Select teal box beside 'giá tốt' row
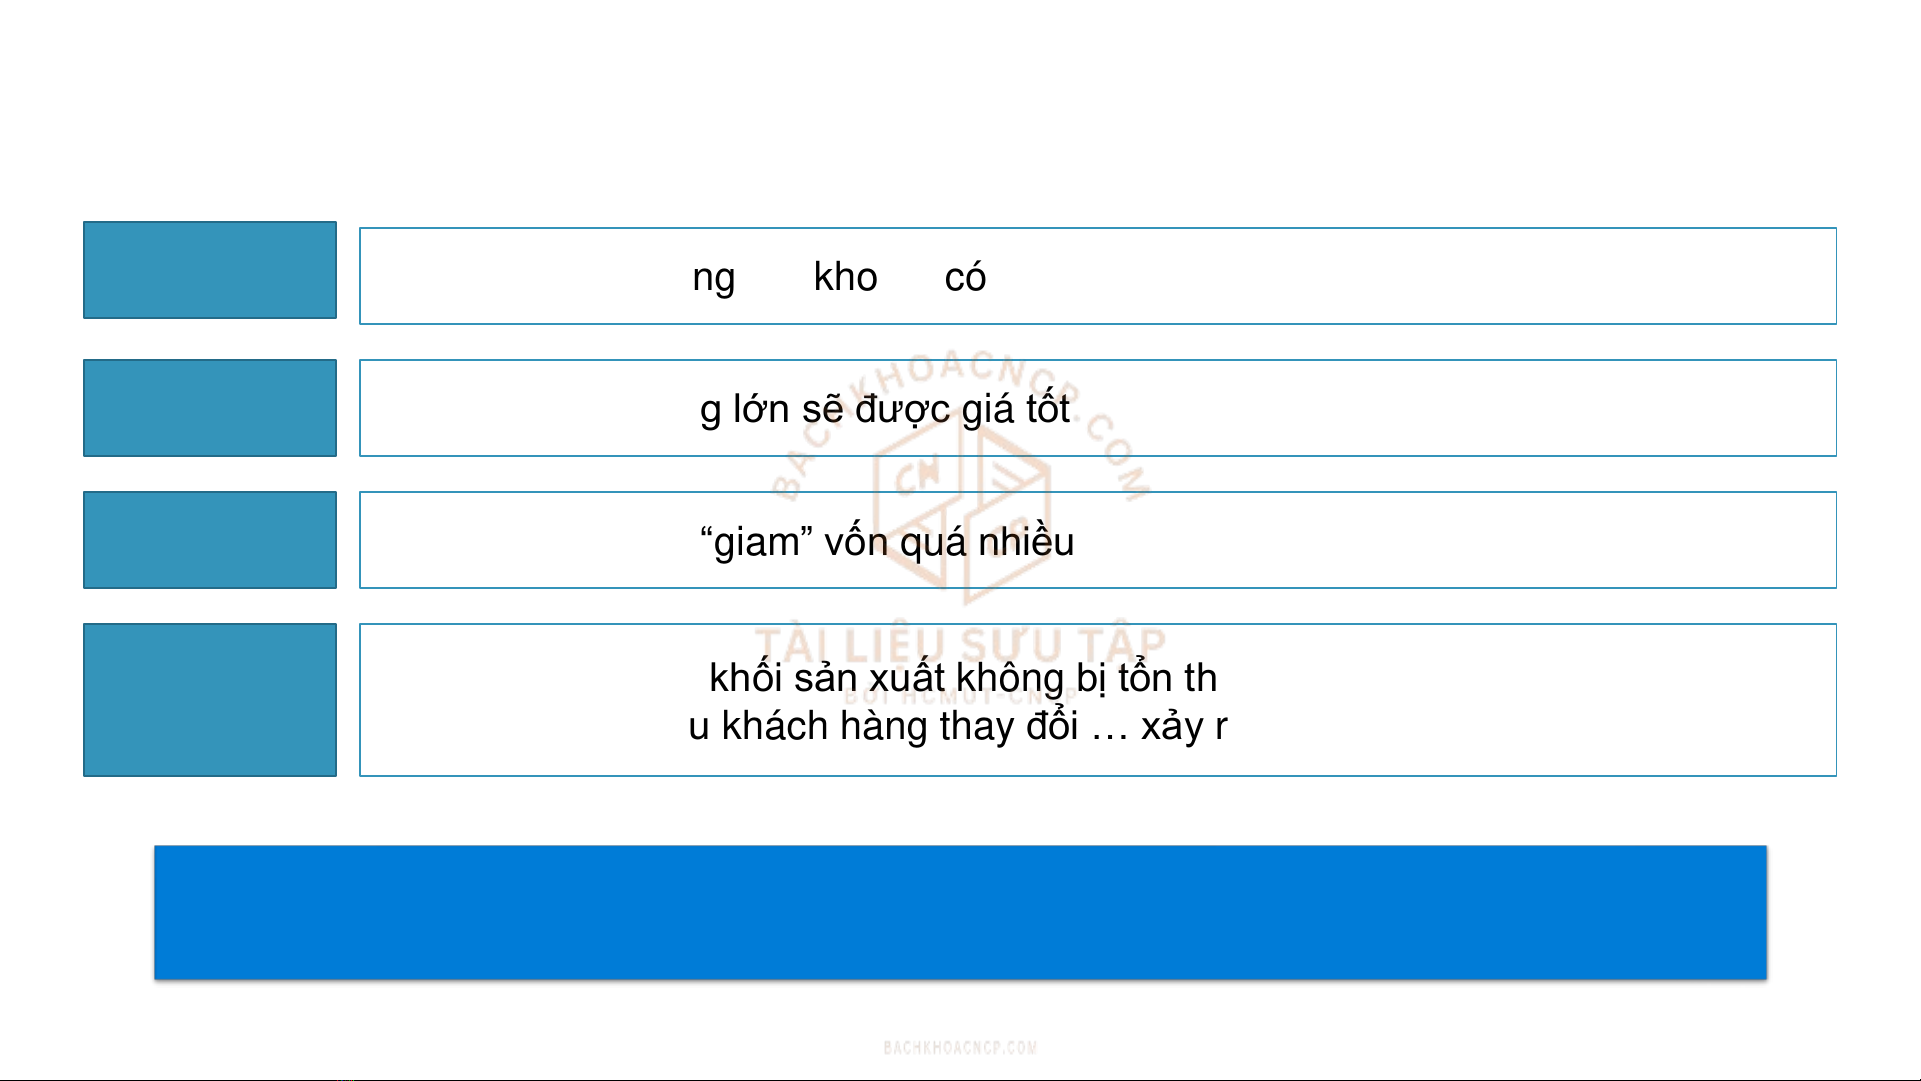Image resolution: width=1921 pixels, height=1081 pixels. 210,408
